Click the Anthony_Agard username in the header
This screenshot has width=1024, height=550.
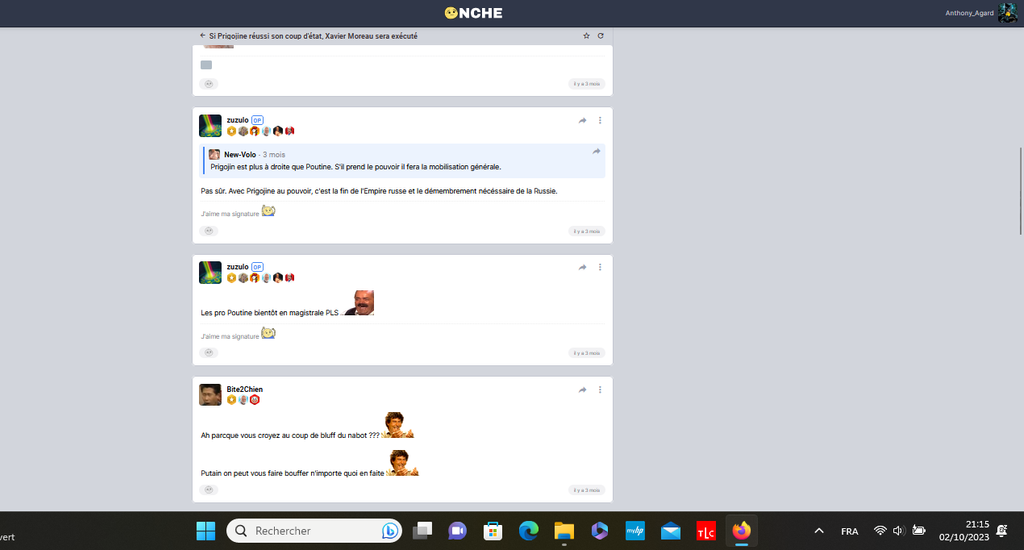(969, 13)
